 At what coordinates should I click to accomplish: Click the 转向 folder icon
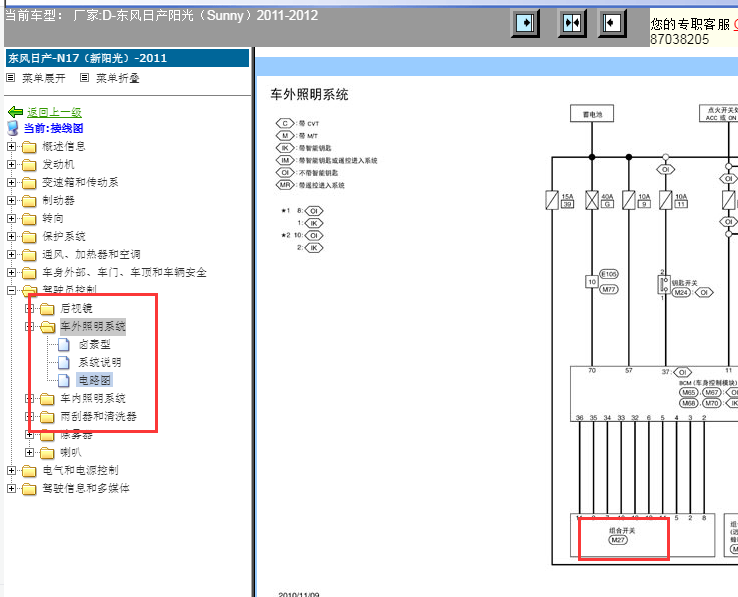point(29,219)
